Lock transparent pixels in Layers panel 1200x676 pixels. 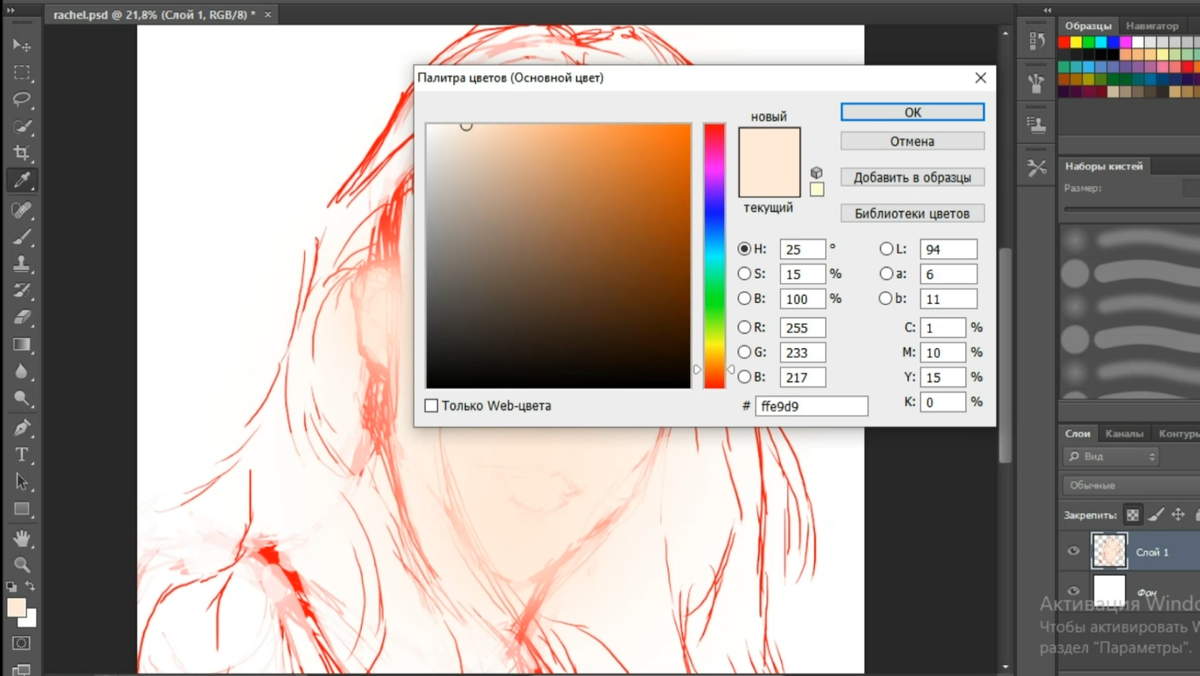[1132, 515]
